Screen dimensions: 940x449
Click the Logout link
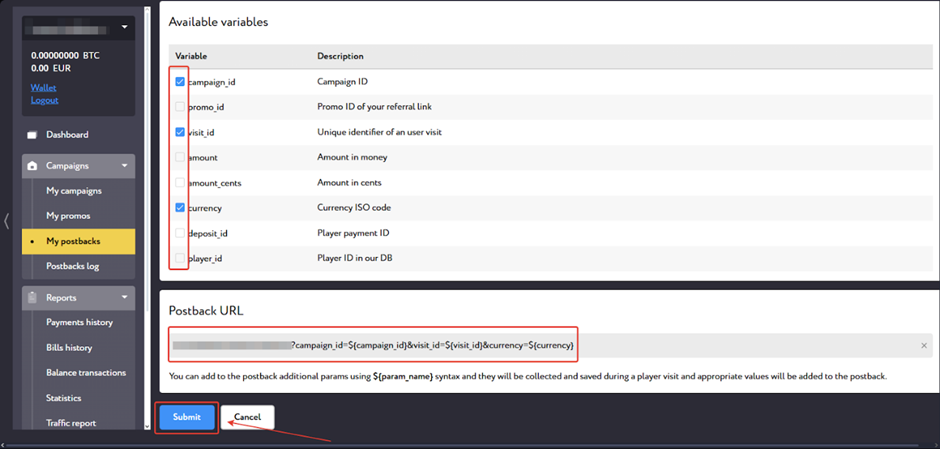(x=44, y=100)
